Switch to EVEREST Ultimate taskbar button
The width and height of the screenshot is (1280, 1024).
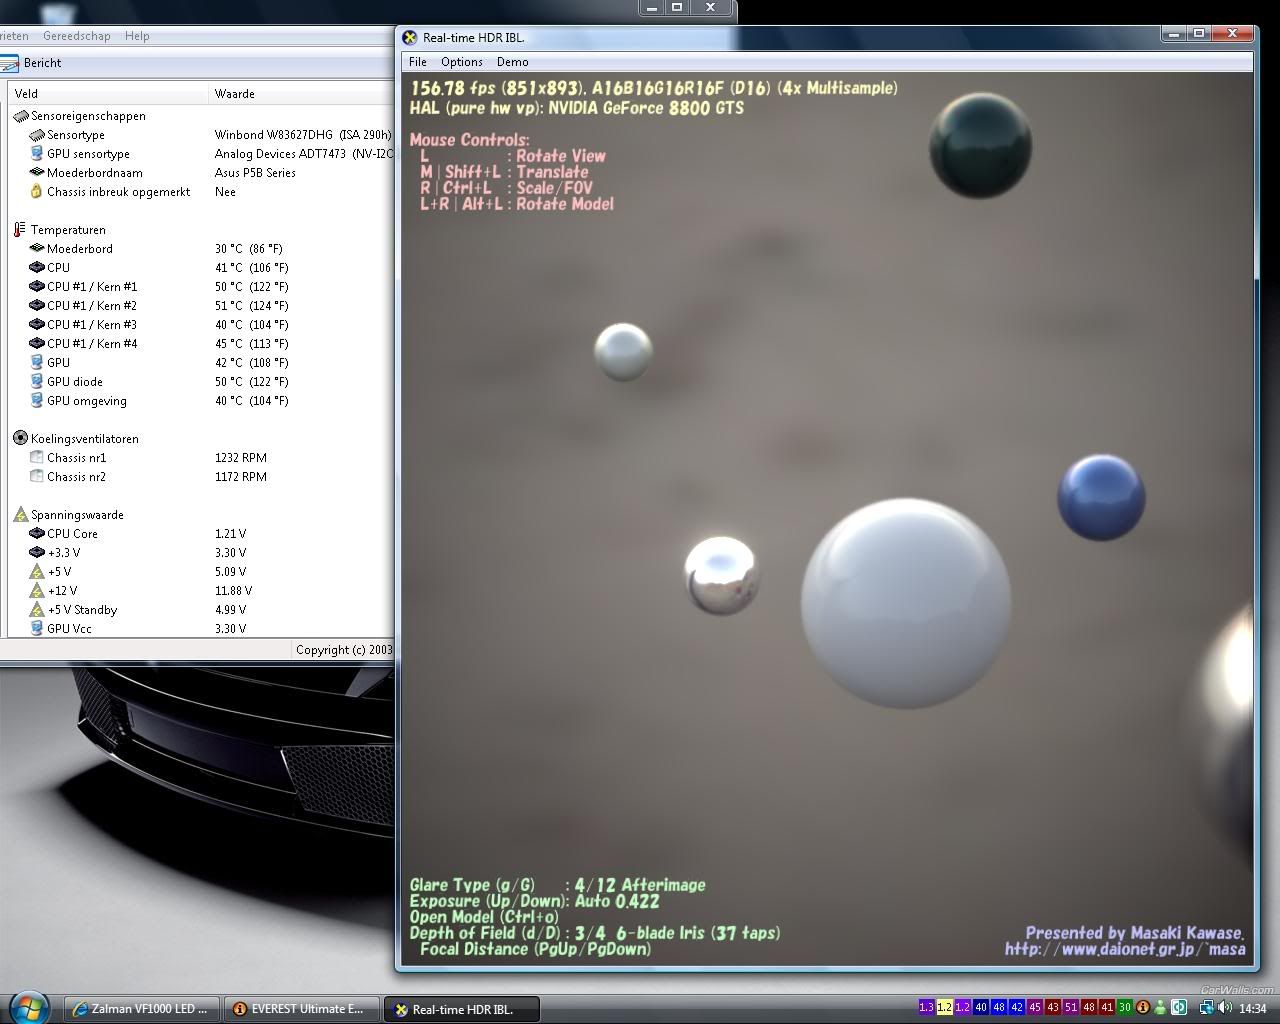[300, 1009]
